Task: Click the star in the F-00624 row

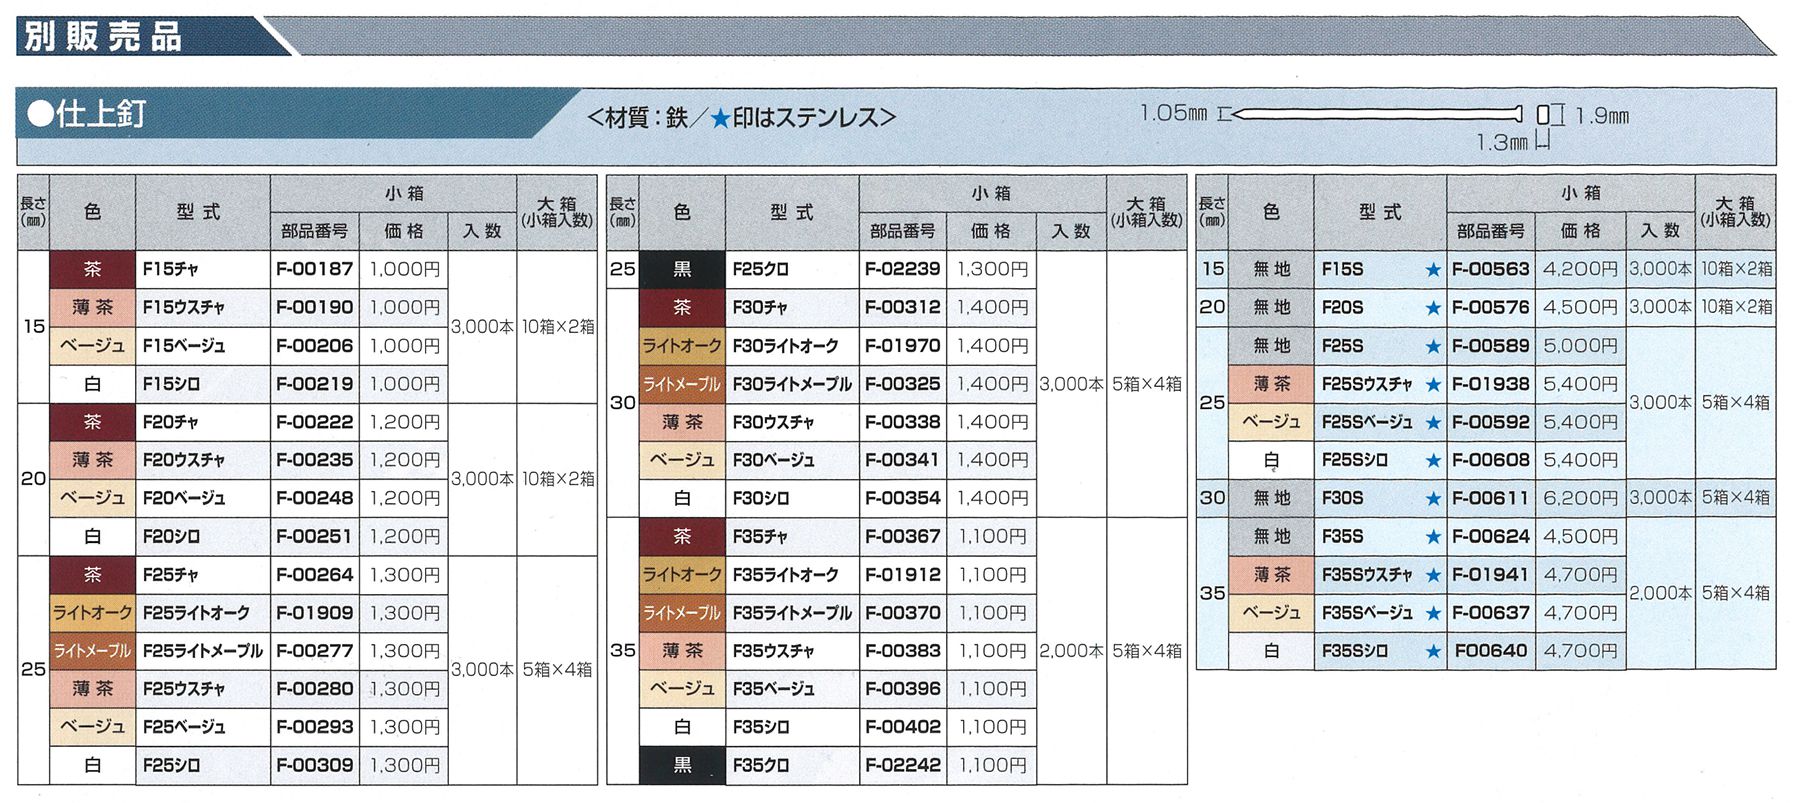Action: click(x=1433, y=537)
